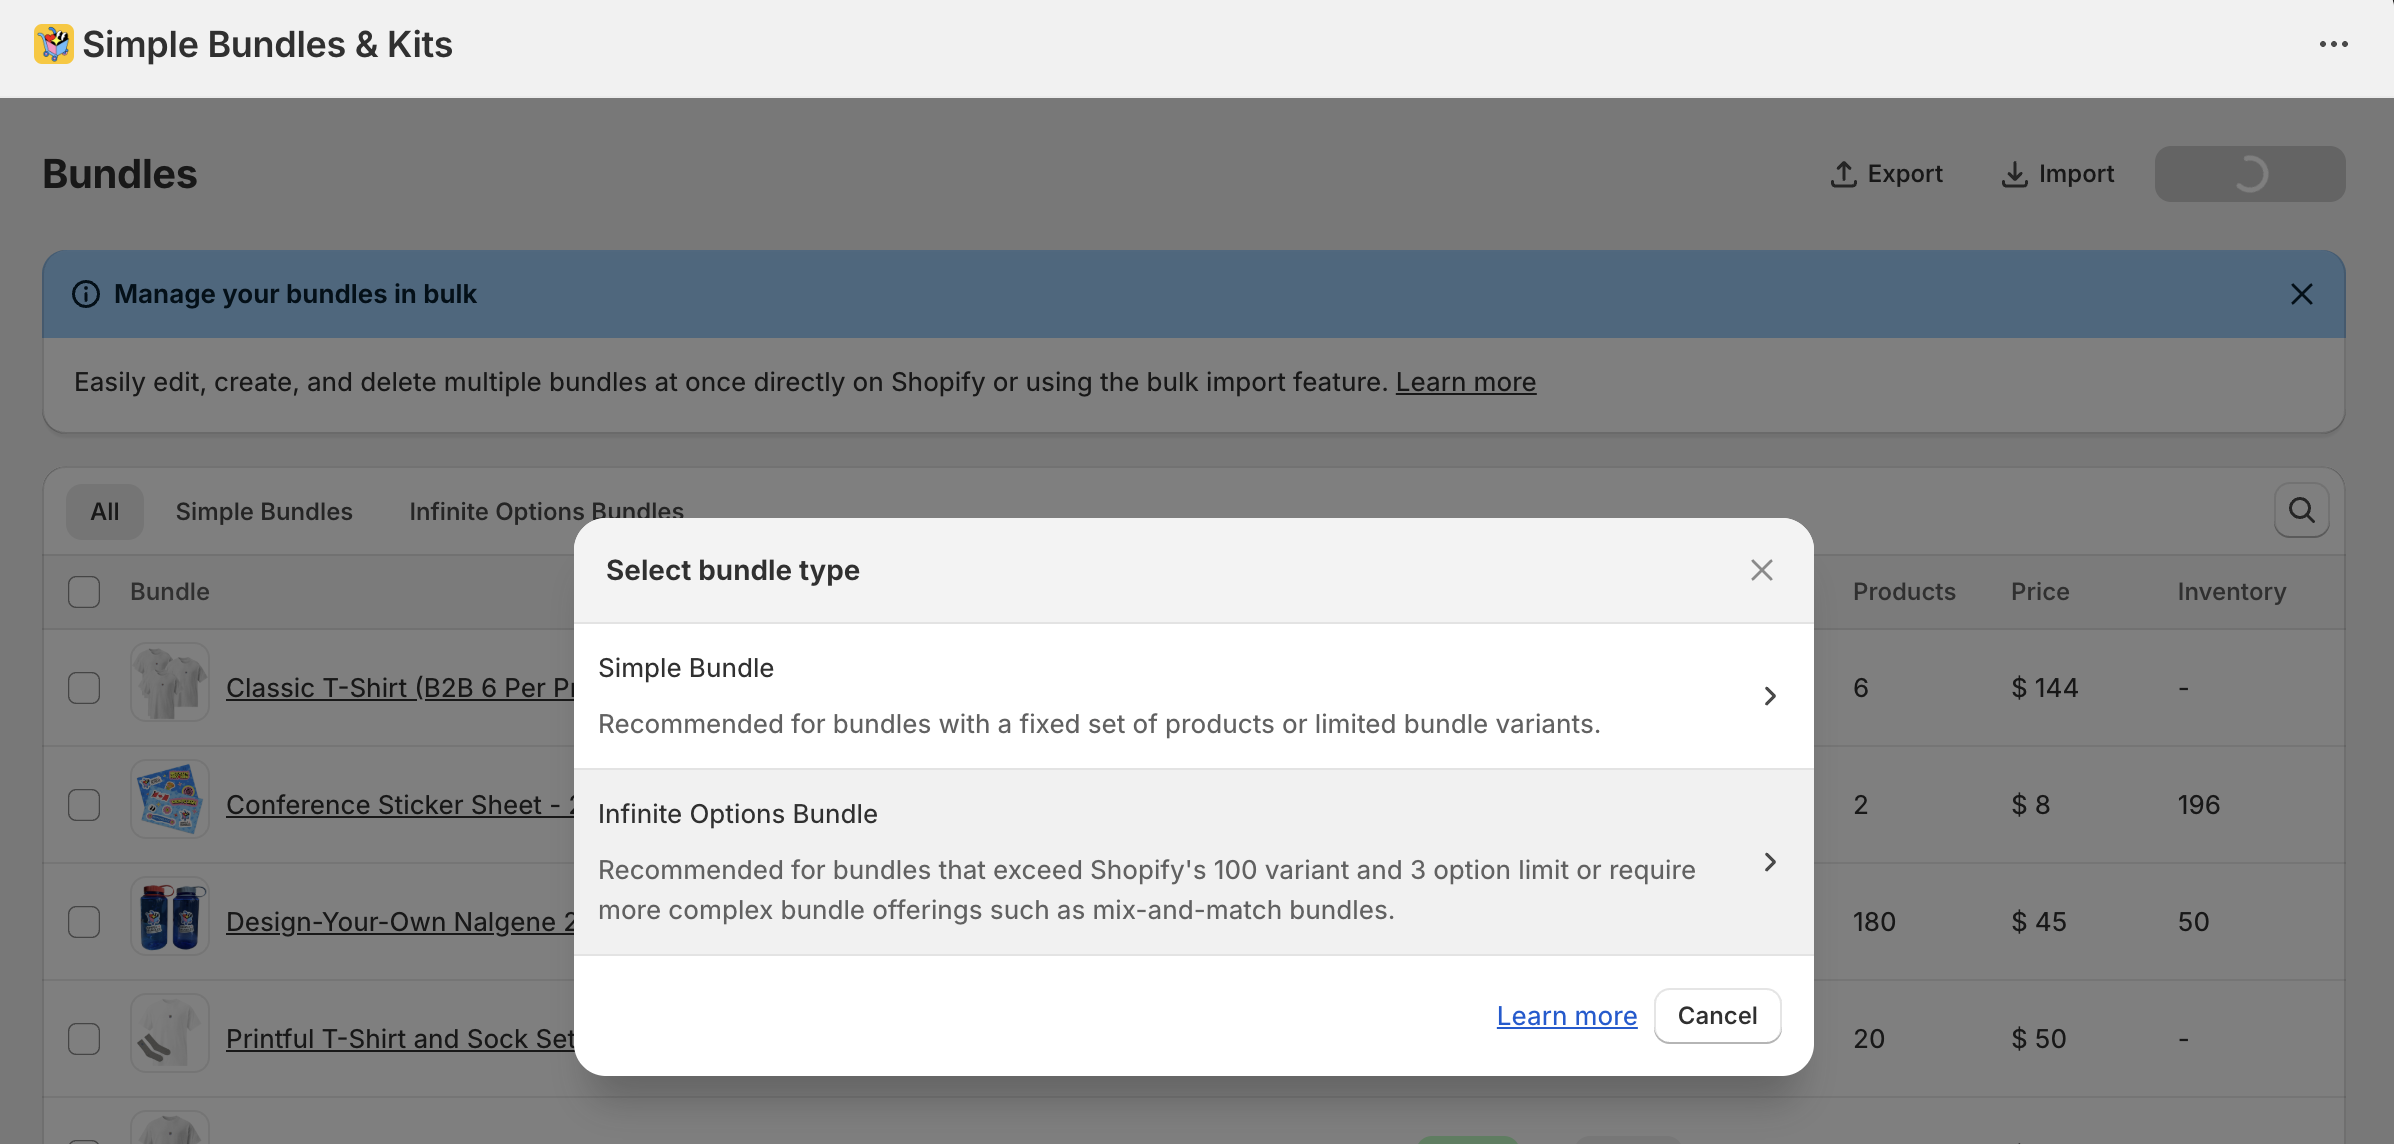
Task: Click the chevron beside Infinite Options Bundle
Action: (x=1770, y=862)
